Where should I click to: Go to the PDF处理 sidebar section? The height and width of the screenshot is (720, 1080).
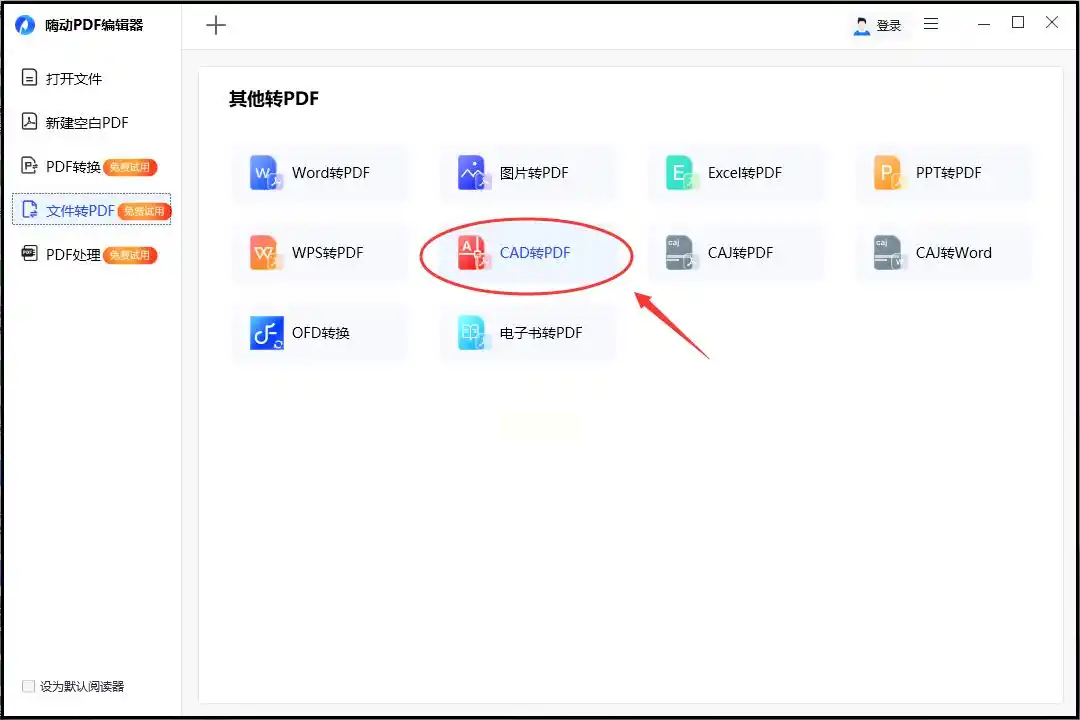[x=90, y=255]
